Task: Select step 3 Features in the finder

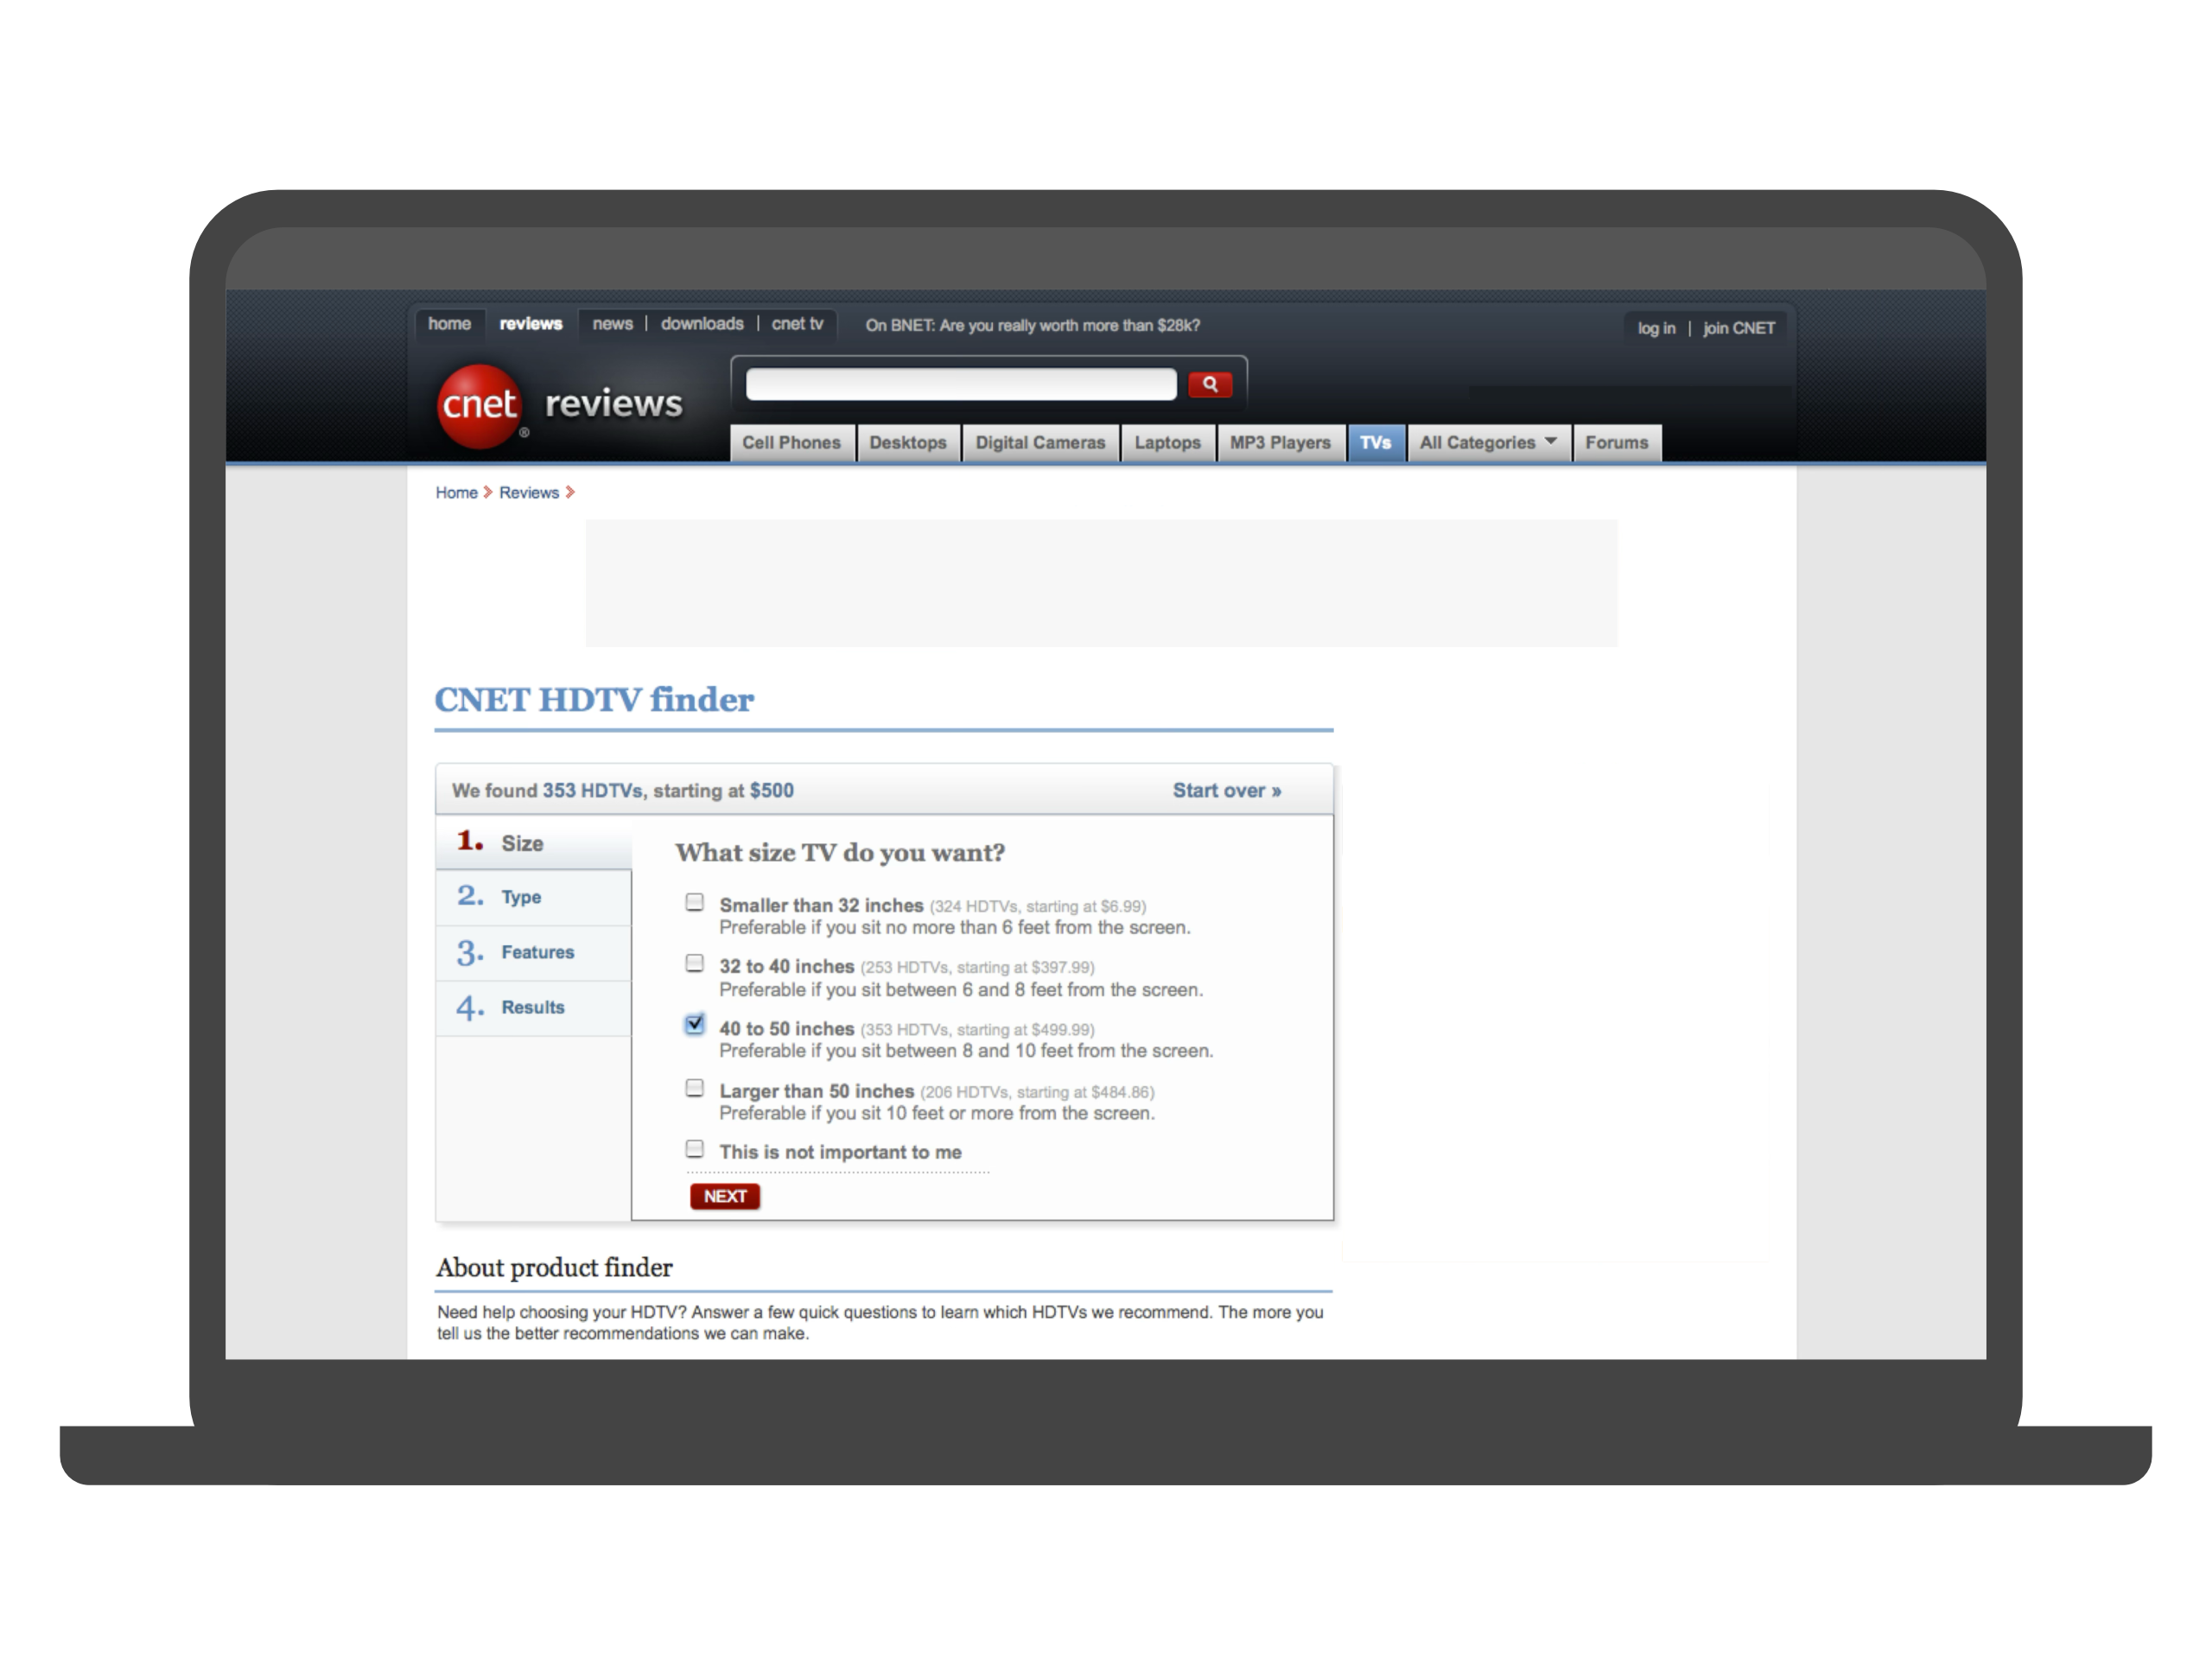Action: (533, 953)
